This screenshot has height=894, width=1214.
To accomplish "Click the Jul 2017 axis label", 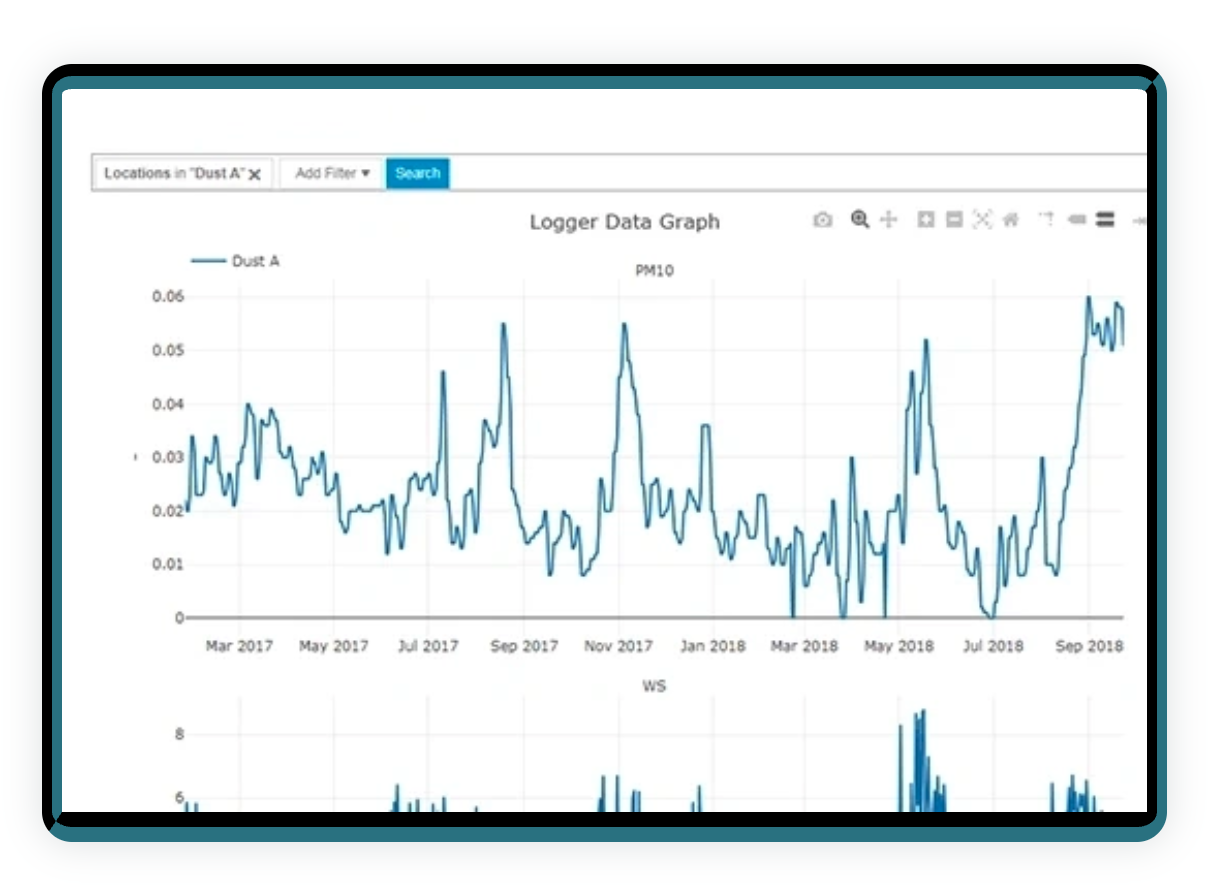I will (x=428, y=646).
